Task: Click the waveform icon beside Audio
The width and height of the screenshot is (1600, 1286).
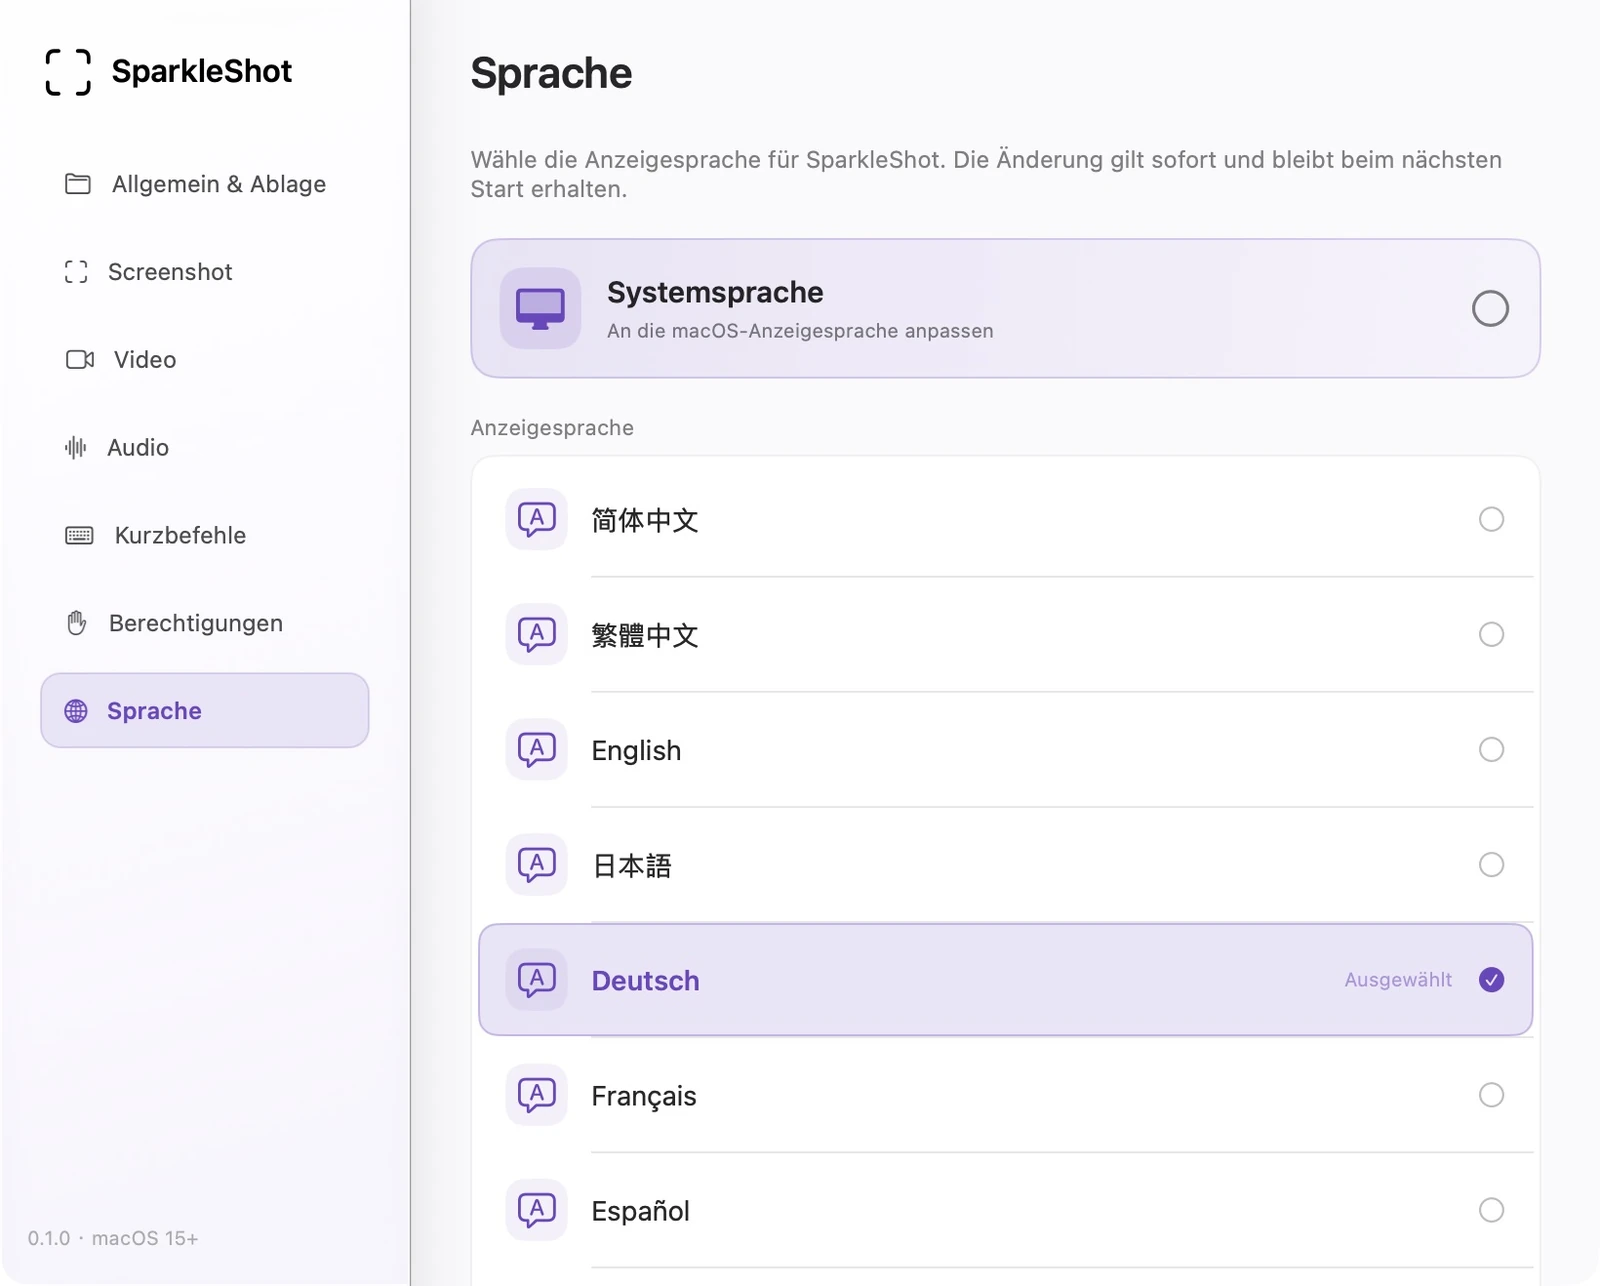Action: coord(76,447)
